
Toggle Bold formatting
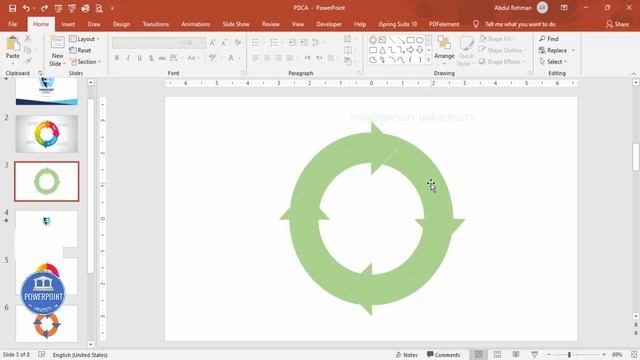(x=117, y=58)
